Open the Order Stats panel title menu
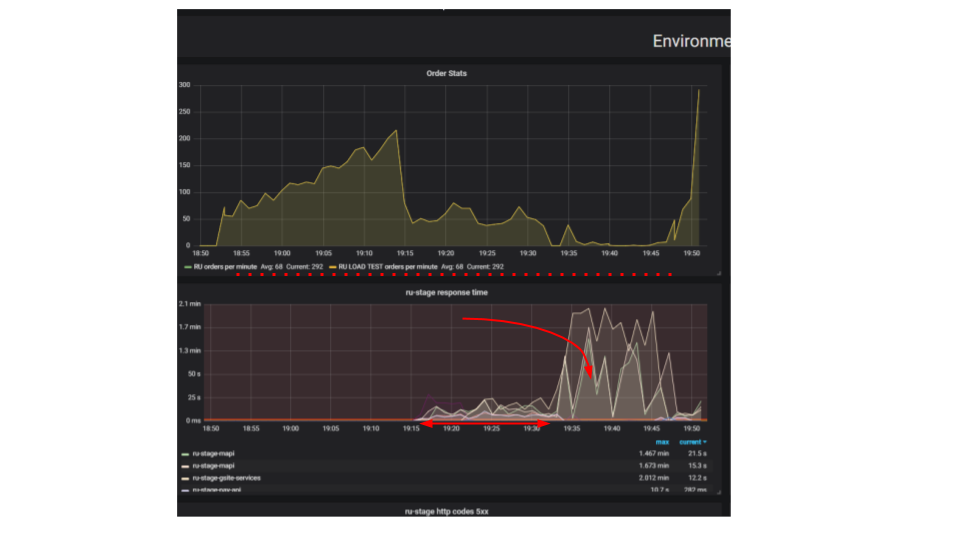Image resolution: width=960 pixels, height=540 pixels. pyautogui.click(x=446, y=73)
